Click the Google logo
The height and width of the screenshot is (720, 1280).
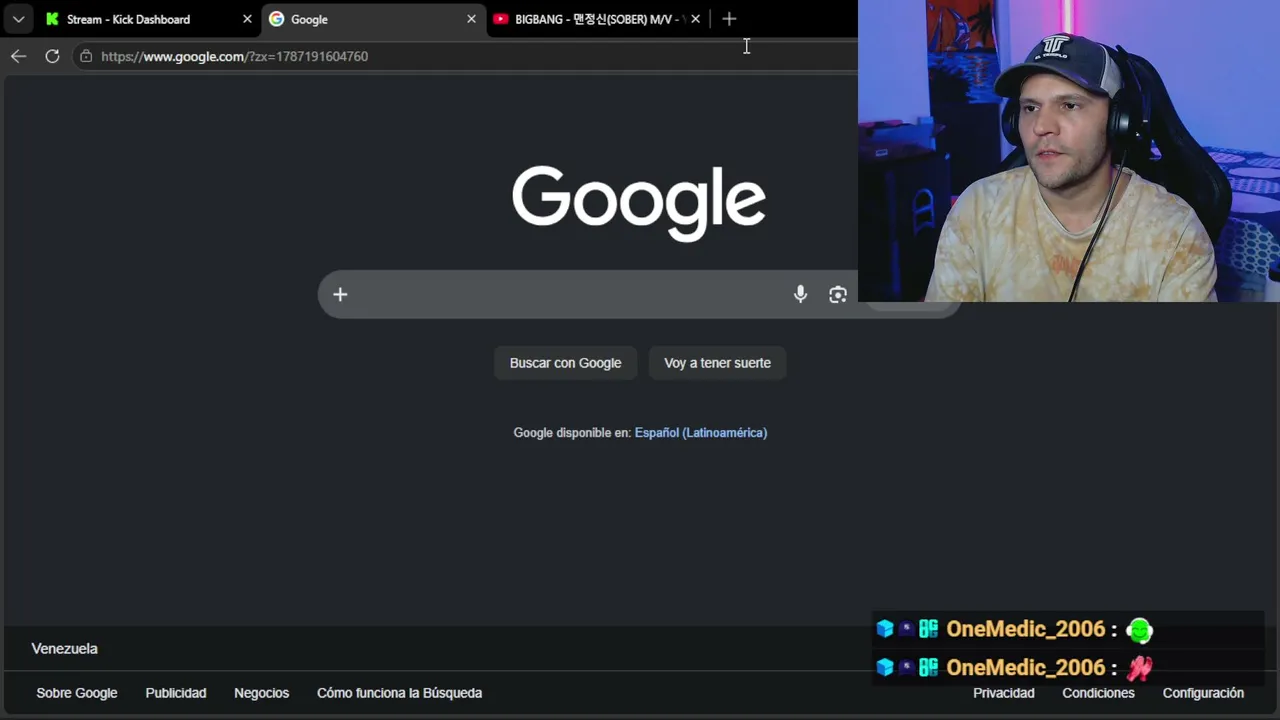coord(639,203)
